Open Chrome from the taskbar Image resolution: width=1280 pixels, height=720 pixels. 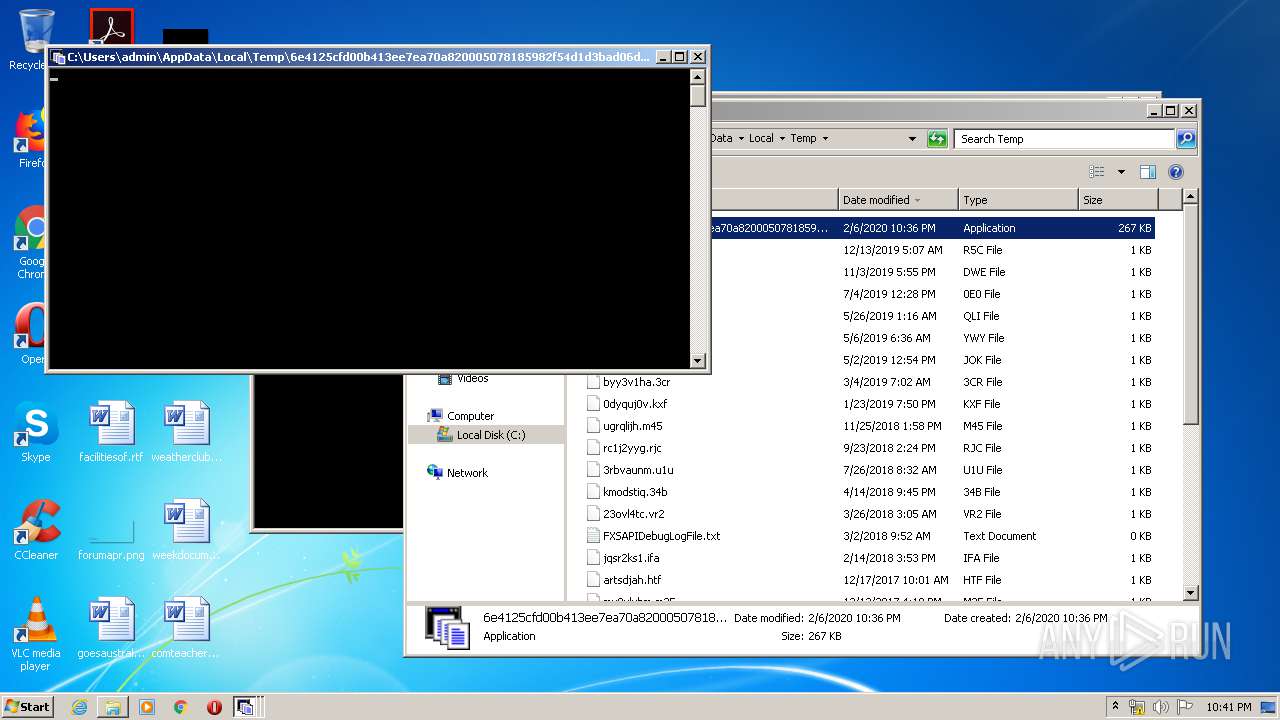(x=181, y=707)
